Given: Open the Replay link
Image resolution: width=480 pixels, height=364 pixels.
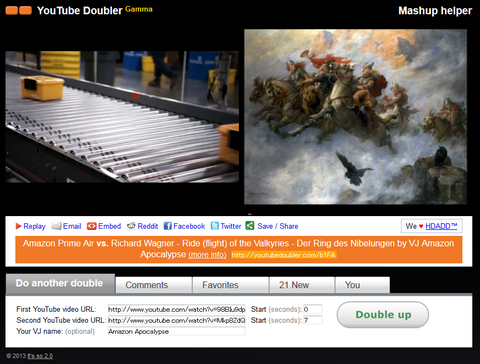Looking at the screenshot, I should (34, 226).
